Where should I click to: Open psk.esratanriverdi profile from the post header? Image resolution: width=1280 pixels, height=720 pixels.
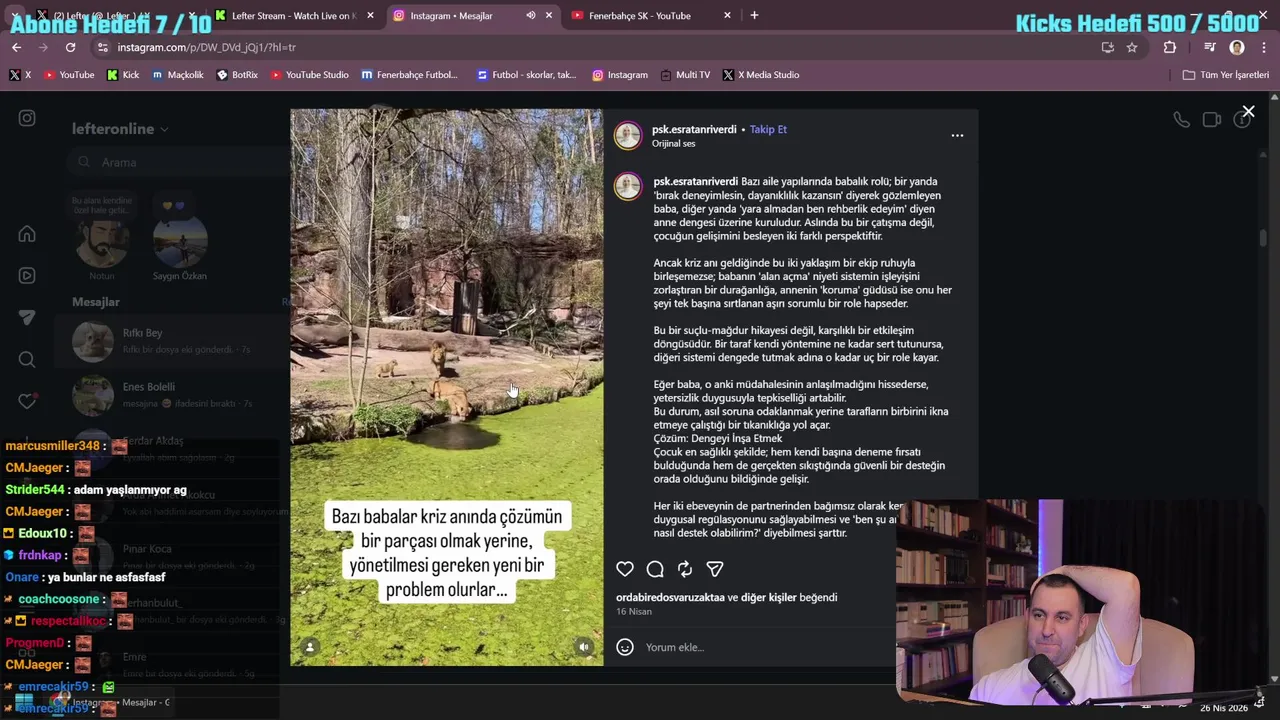tap(694, 129)
